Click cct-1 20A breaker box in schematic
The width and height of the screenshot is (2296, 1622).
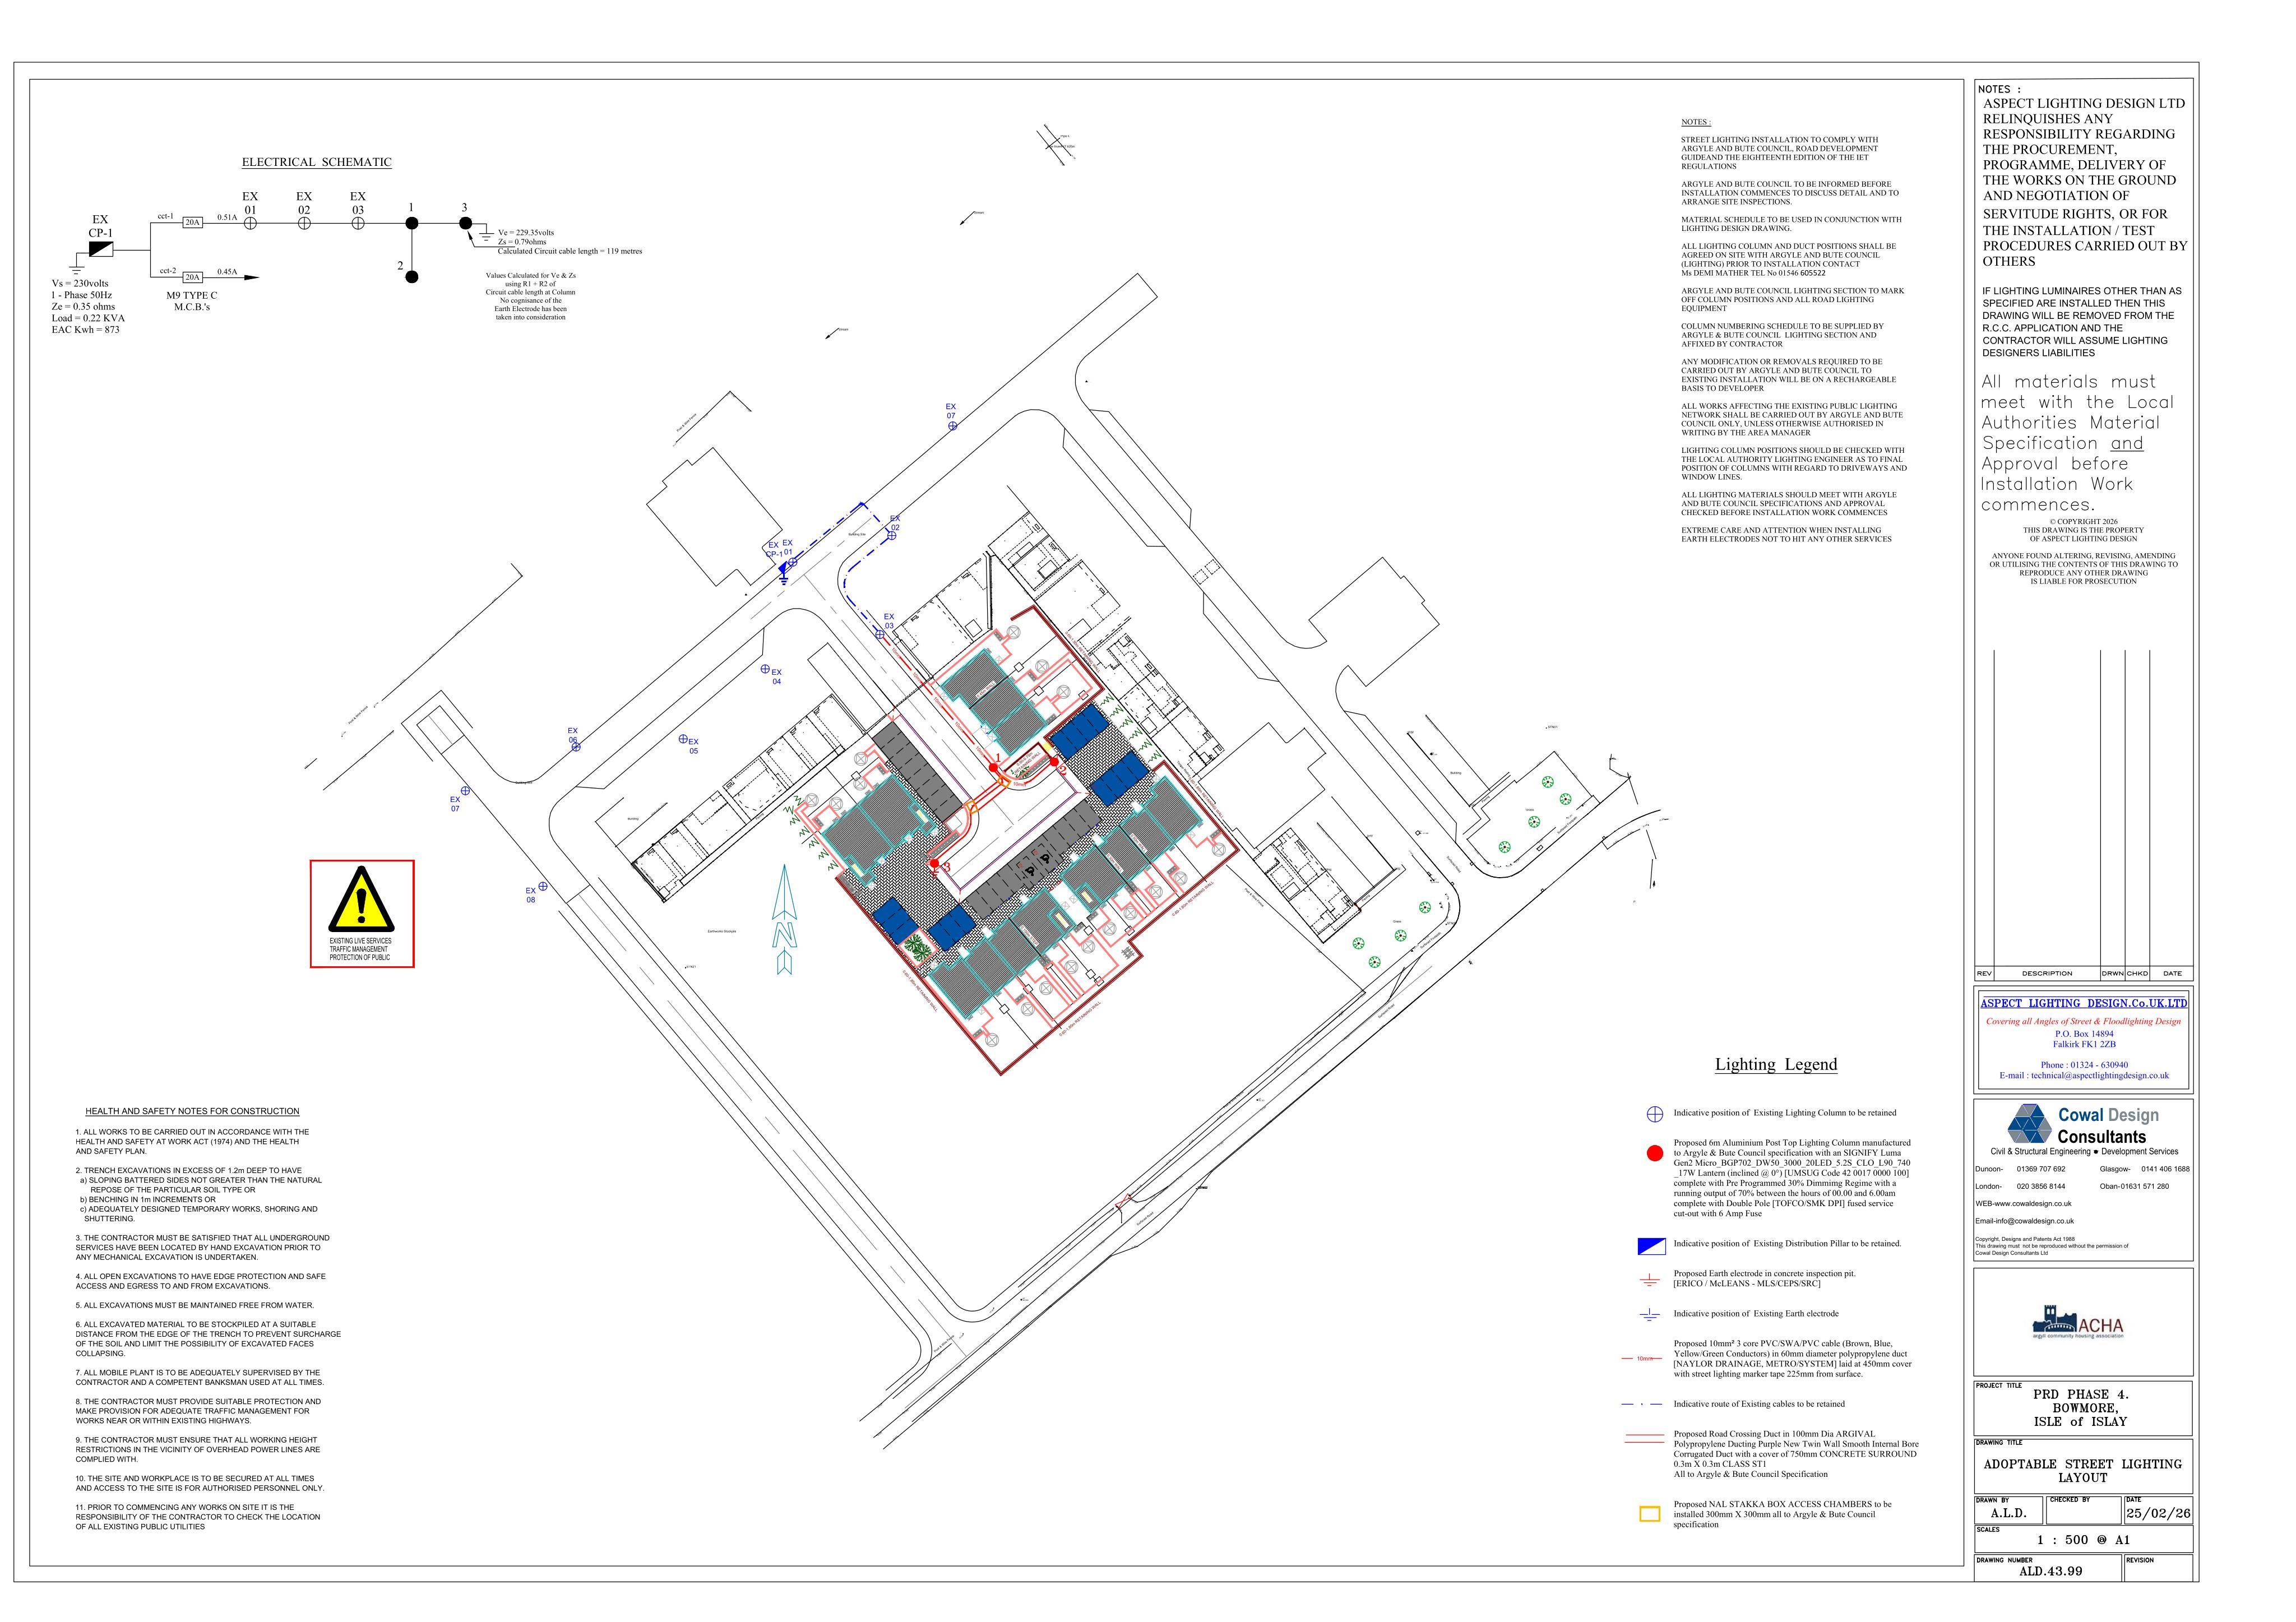pos(193,222)
